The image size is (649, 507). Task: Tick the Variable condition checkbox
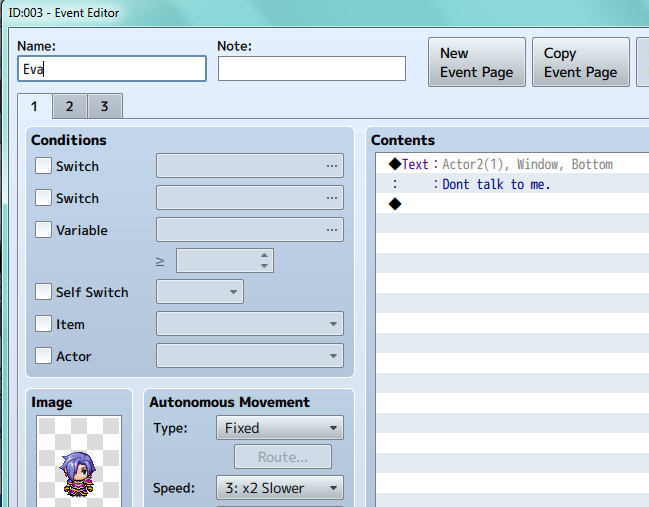(x=43, y=229)
